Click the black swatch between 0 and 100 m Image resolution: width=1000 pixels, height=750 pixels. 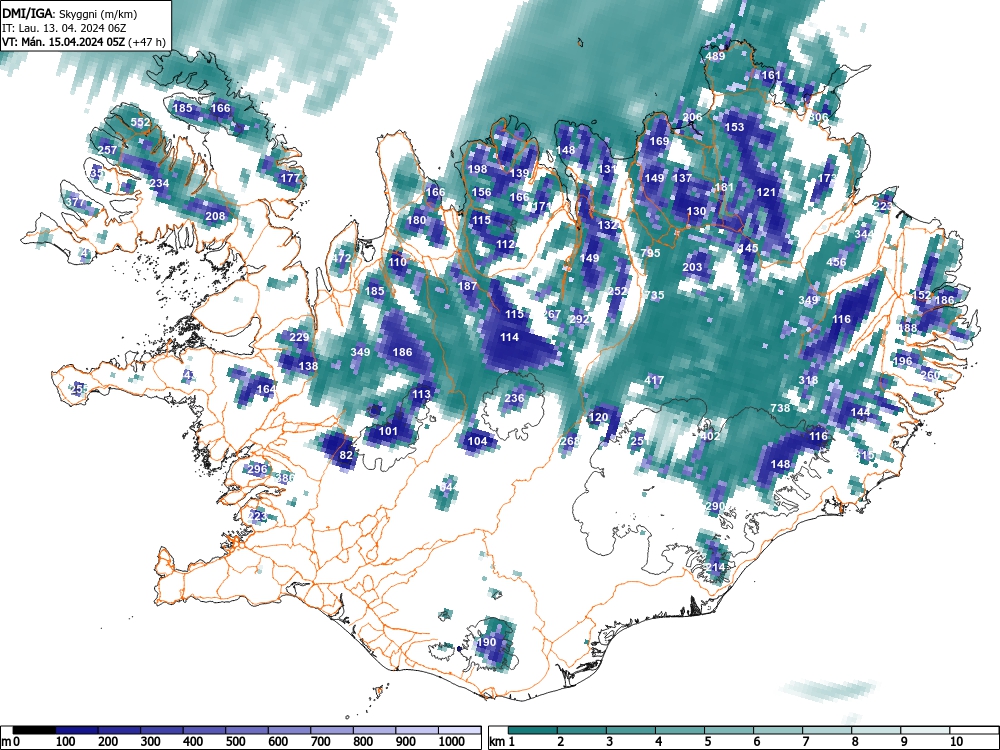34,730
